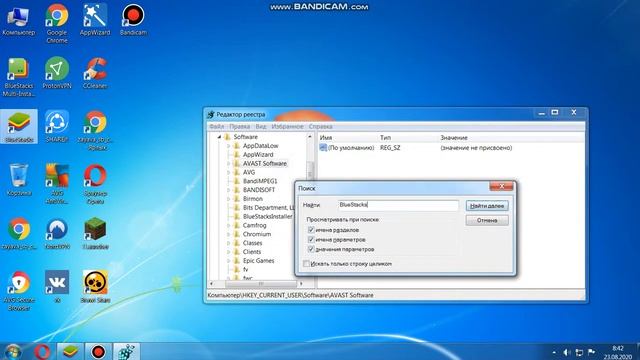Image resolution: width=640 pixels, height=360 pixels.
Task: Switch to Bandicam recorder on taskbar
Action: [98, 351]
